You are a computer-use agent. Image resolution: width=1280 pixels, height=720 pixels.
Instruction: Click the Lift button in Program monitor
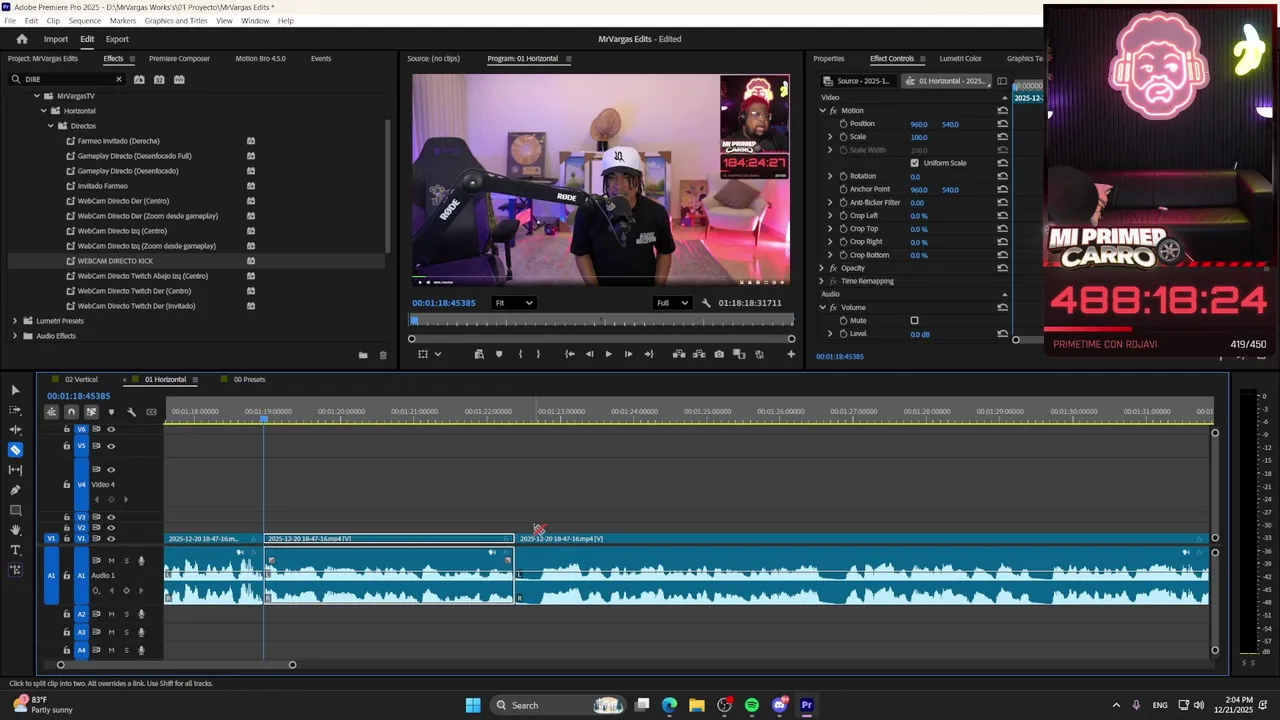point(679,354)
